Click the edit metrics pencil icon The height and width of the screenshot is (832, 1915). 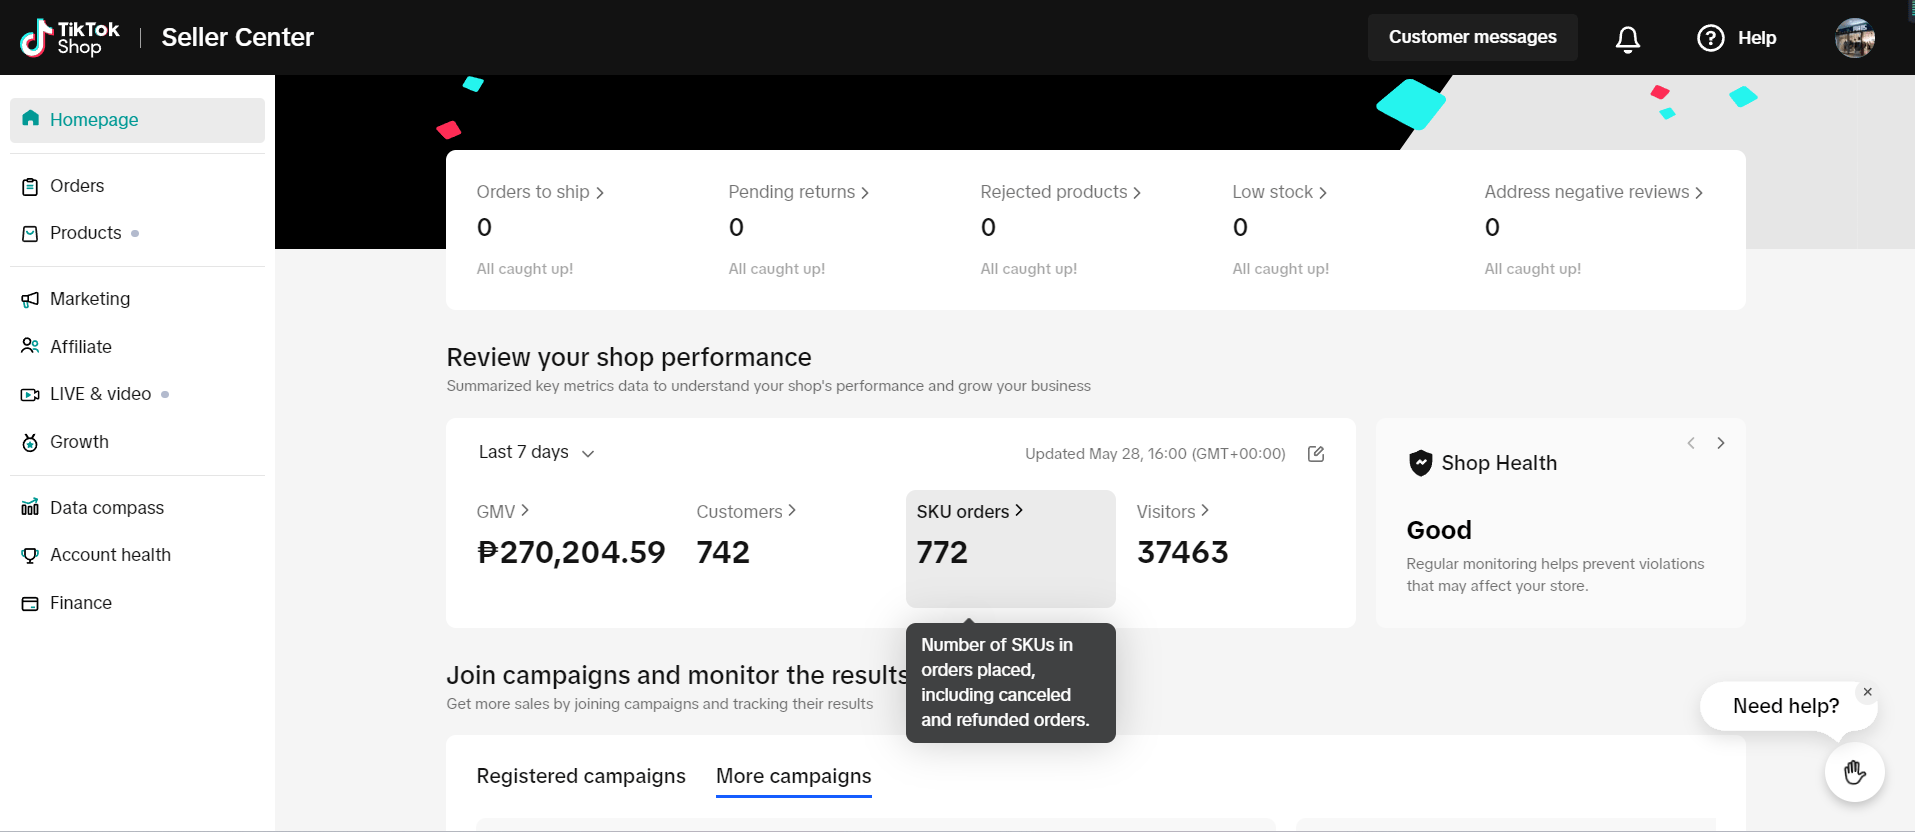(1316, 454)
